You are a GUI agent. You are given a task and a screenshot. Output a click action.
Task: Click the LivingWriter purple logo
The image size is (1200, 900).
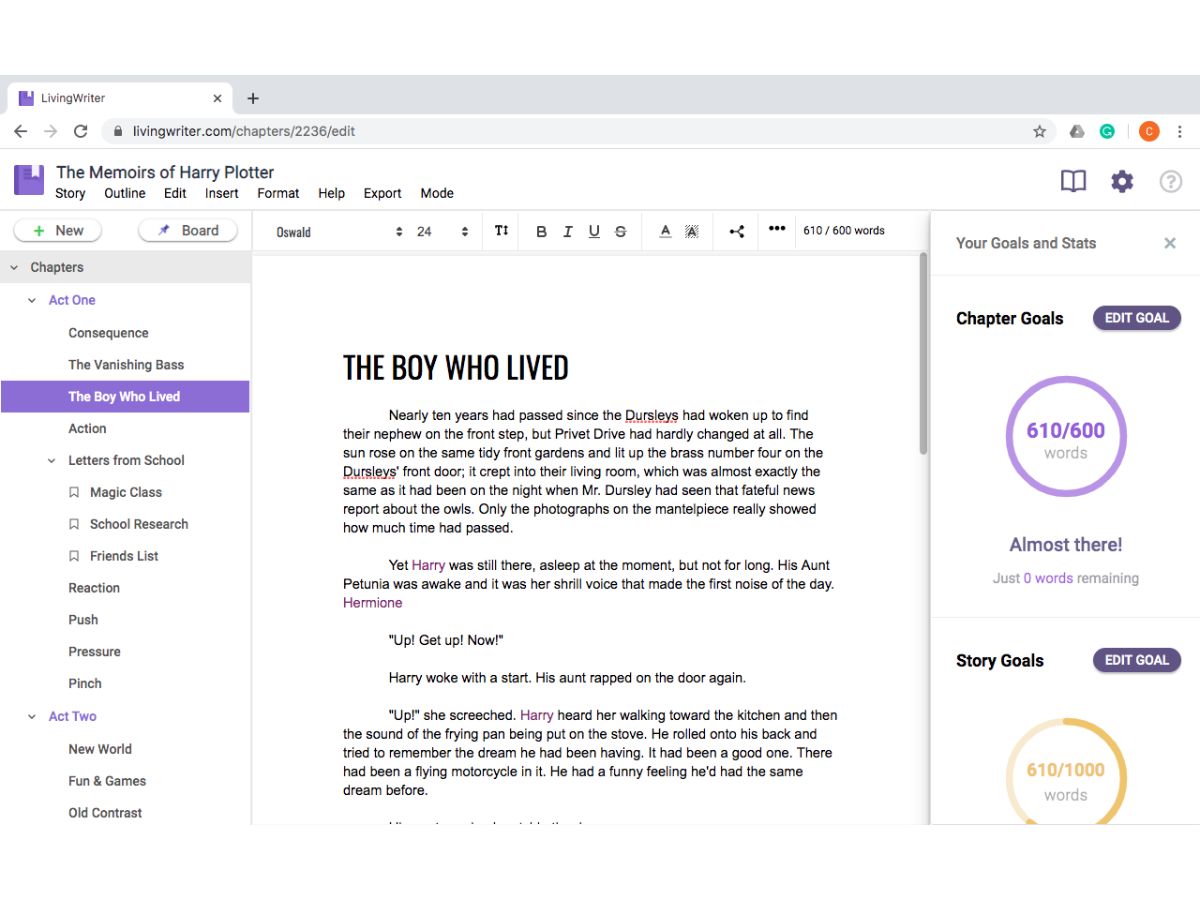point(29,180)
